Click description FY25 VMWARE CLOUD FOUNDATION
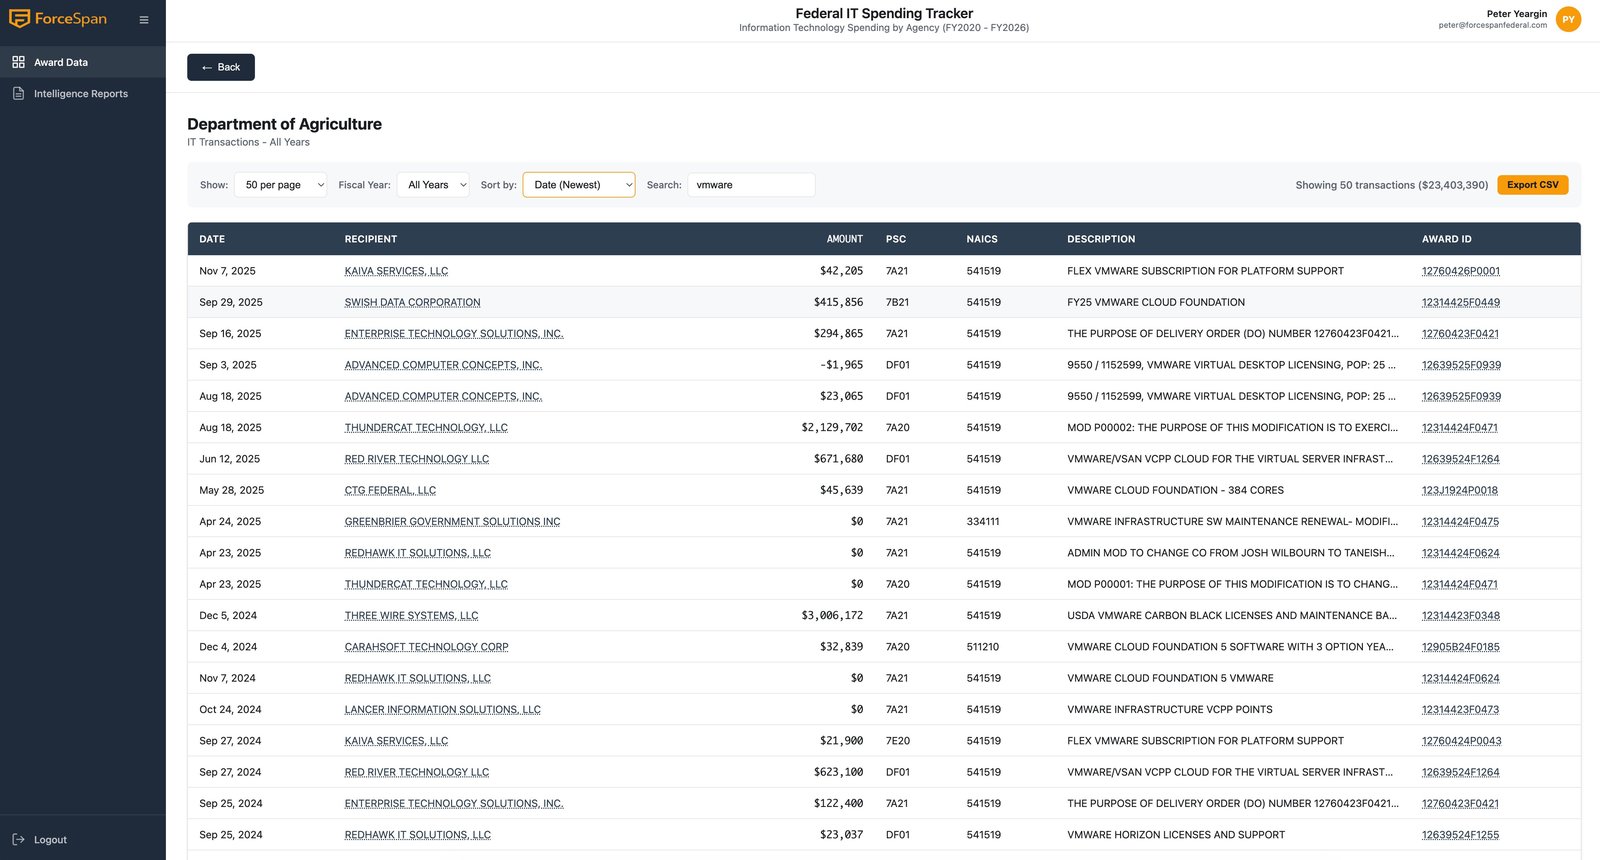This screenshot has height=860, width=1600. [1156, 302]
